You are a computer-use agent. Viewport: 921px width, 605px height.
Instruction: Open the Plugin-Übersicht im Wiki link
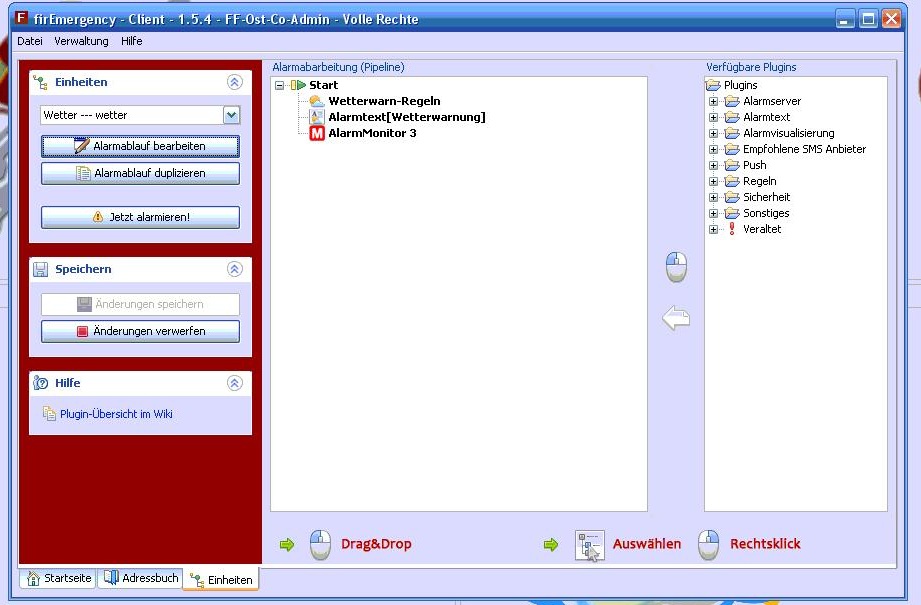pyautogui.click(x=116, y=414)
